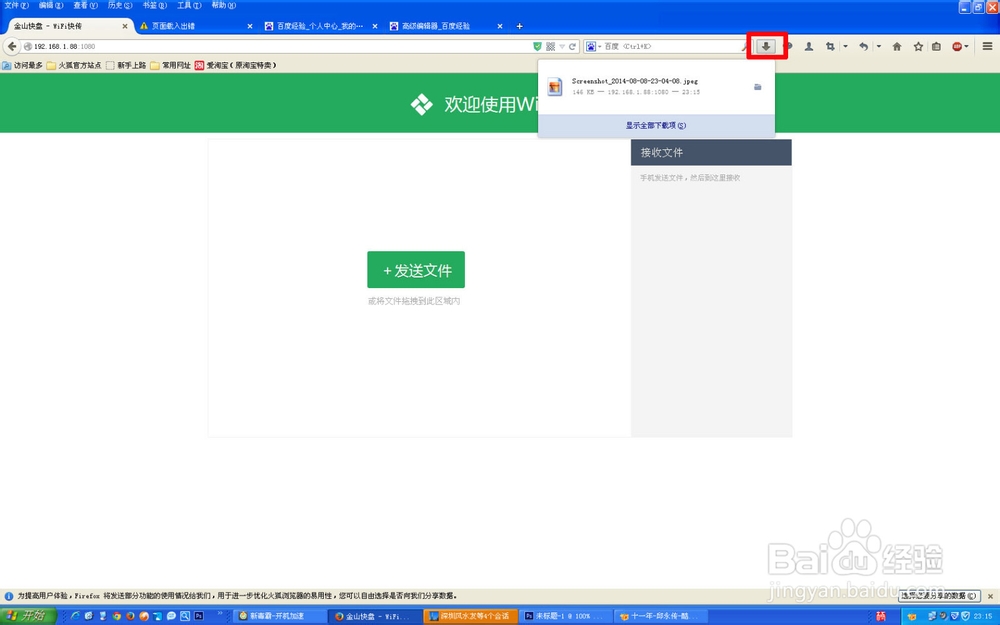The width and height of the screenshot is (1000, 625).
Task: Switch to 十一年-邱永传 taskbar window
Action: pyautogui.click(x=661, y=616)
